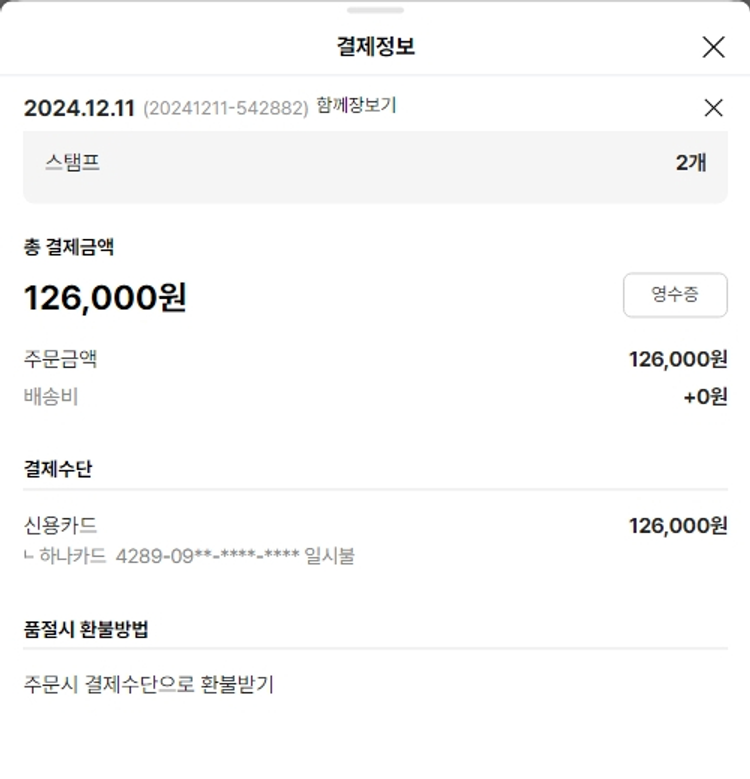Image resolution: width=750 pixels, height=779 pixels.
Task: Close the 결제정보 payment info sheet
Action: click(713, 47)
